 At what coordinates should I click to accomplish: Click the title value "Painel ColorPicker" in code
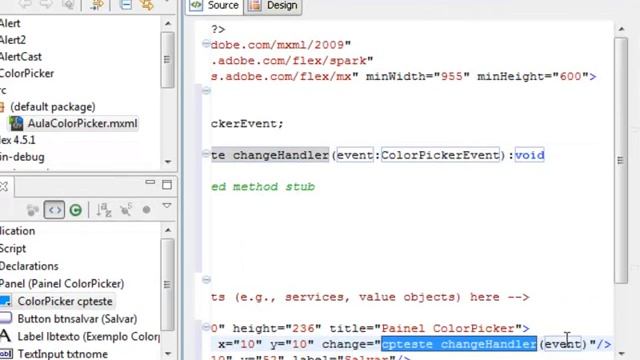[447, 328]
